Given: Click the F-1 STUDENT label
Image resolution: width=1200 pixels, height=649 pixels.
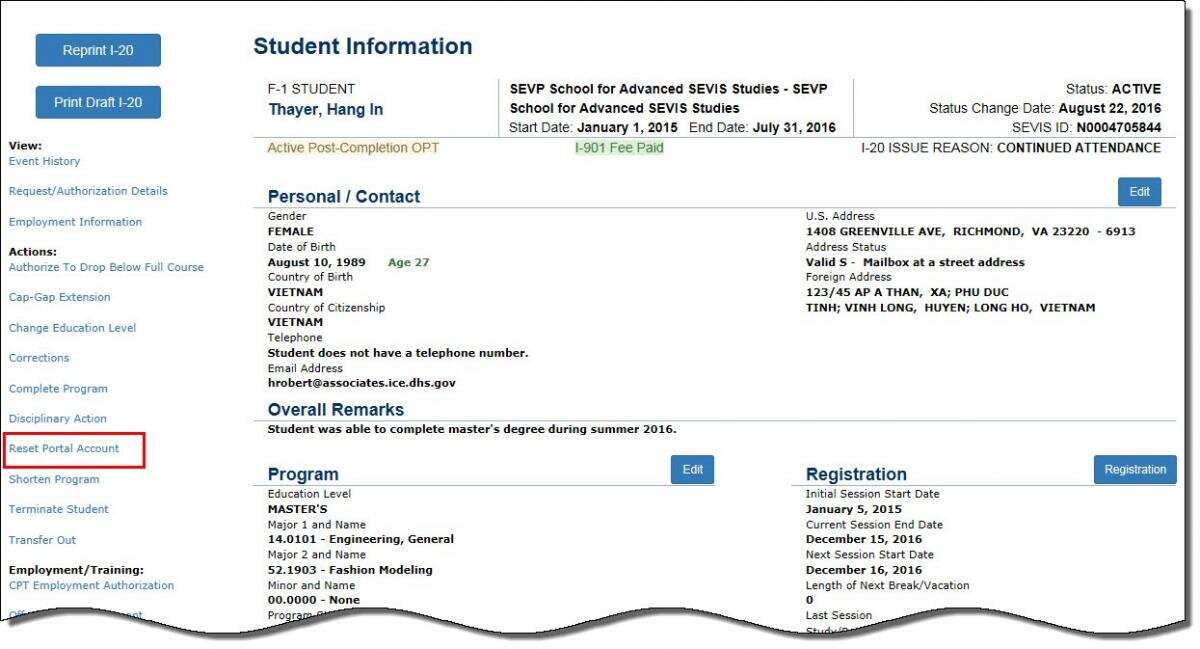Looking at the screenshot, I should pos(311,89).
